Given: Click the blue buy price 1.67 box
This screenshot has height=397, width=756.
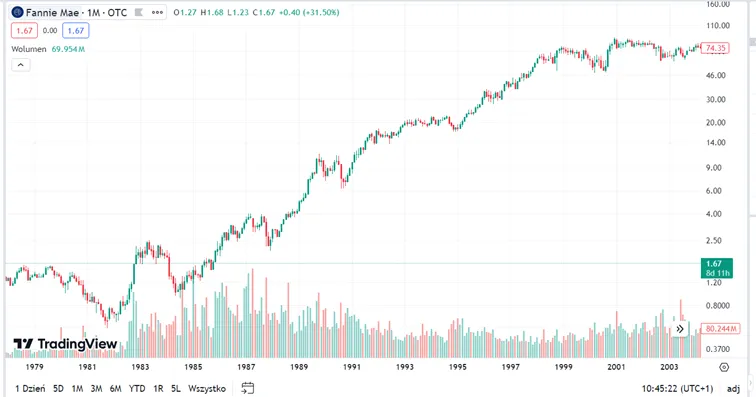Looking at the screenshot, I should (x=76, y=30).
